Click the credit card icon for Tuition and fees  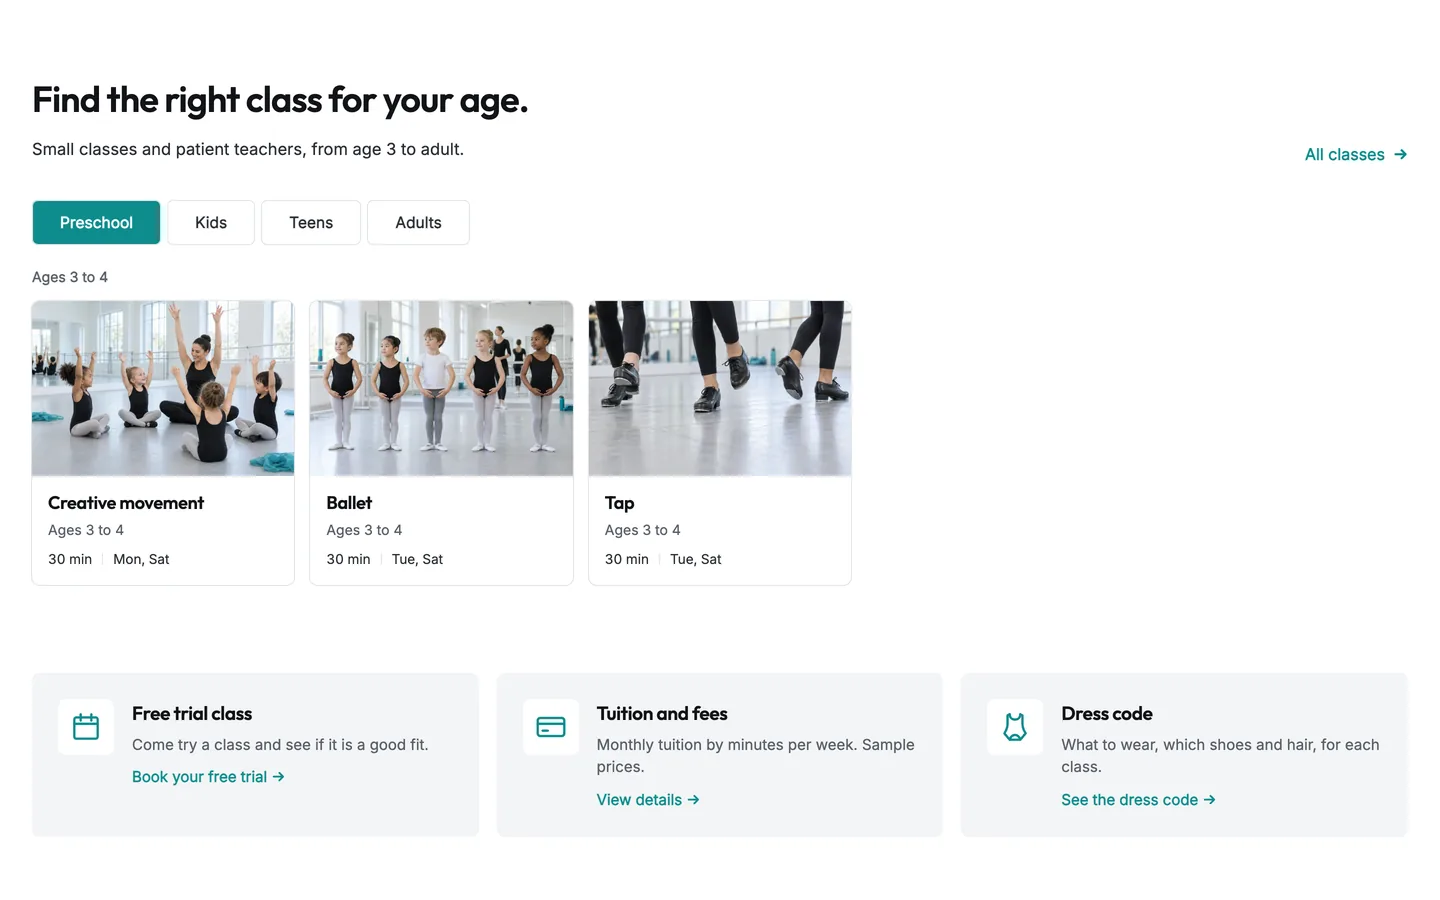pyautogui.click(x=551, y=727)
